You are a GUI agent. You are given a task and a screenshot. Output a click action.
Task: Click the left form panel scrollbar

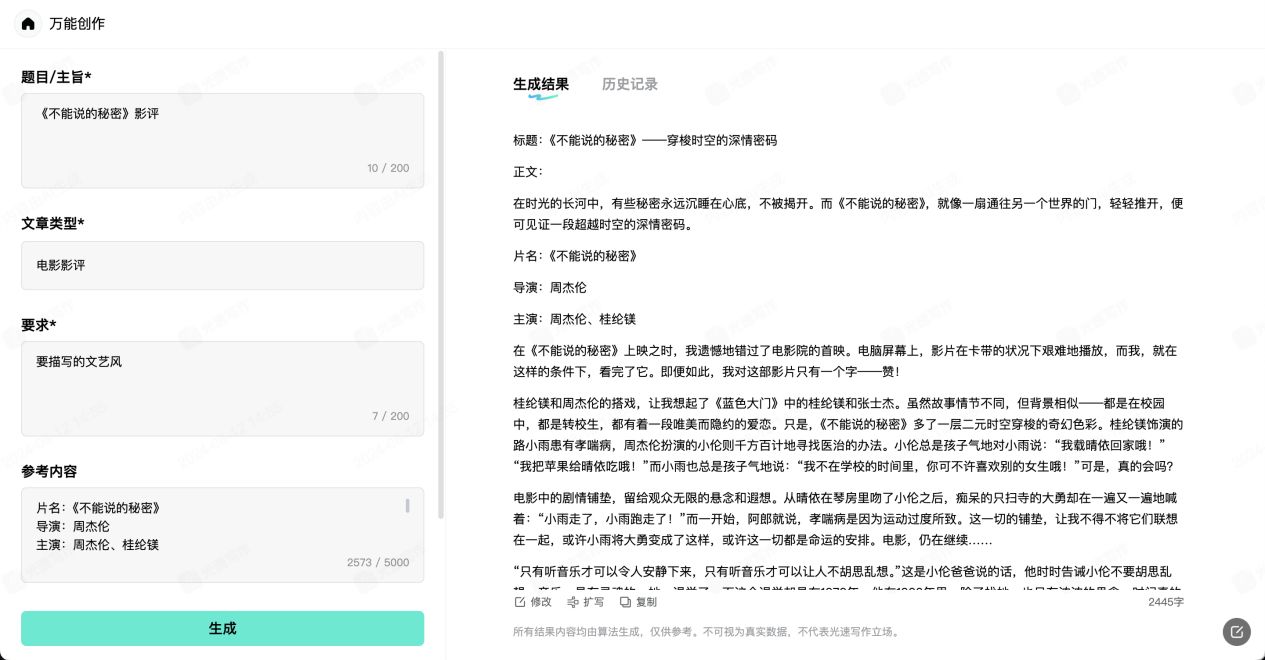[441, 285]
